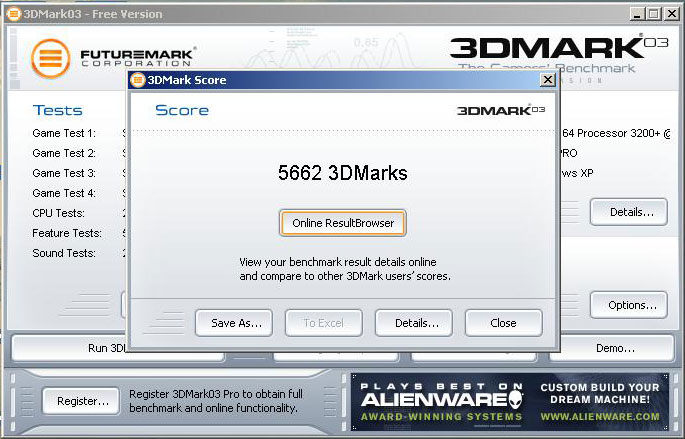Visit the www.alienware.com link in the banner
Viewport: 685px width, 439px height.
coord(600,416)
